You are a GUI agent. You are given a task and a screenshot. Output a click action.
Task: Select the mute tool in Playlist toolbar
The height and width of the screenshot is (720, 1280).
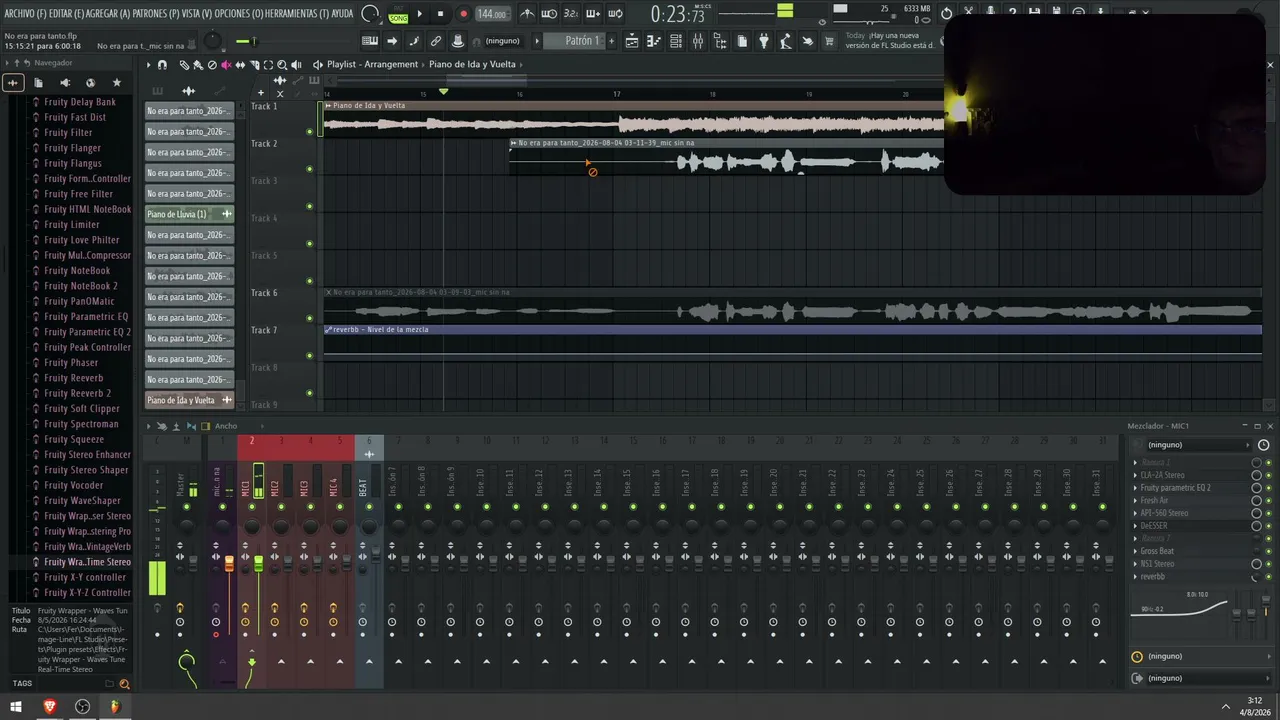tap(226, 65)
